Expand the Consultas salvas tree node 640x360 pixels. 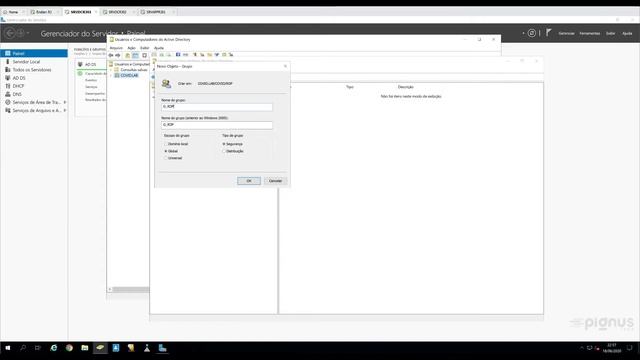[x=111, y=70]
